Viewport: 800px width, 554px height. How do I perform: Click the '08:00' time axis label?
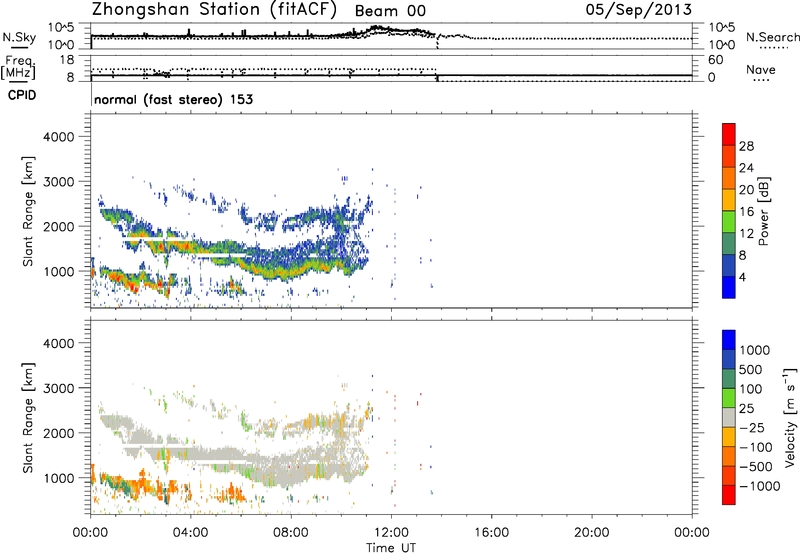[291, 533]
